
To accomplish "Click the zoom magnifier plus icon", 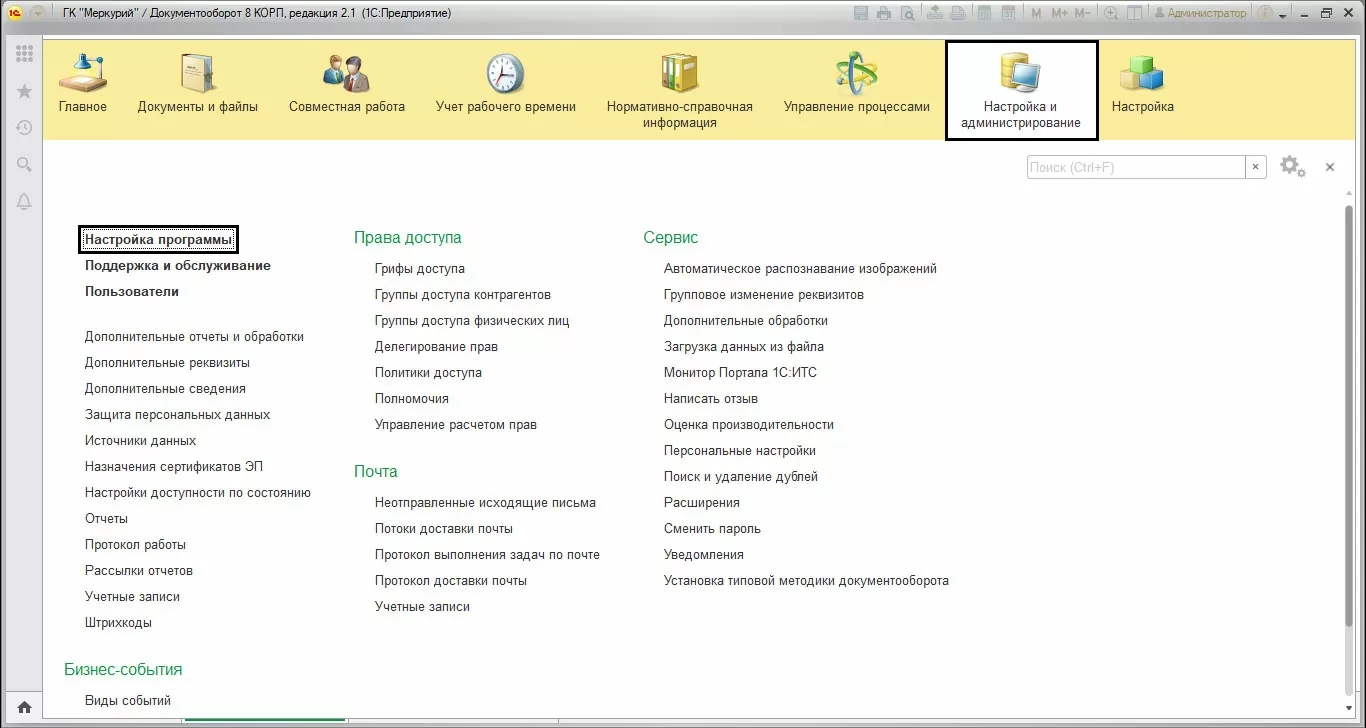I will (1111, 13).
